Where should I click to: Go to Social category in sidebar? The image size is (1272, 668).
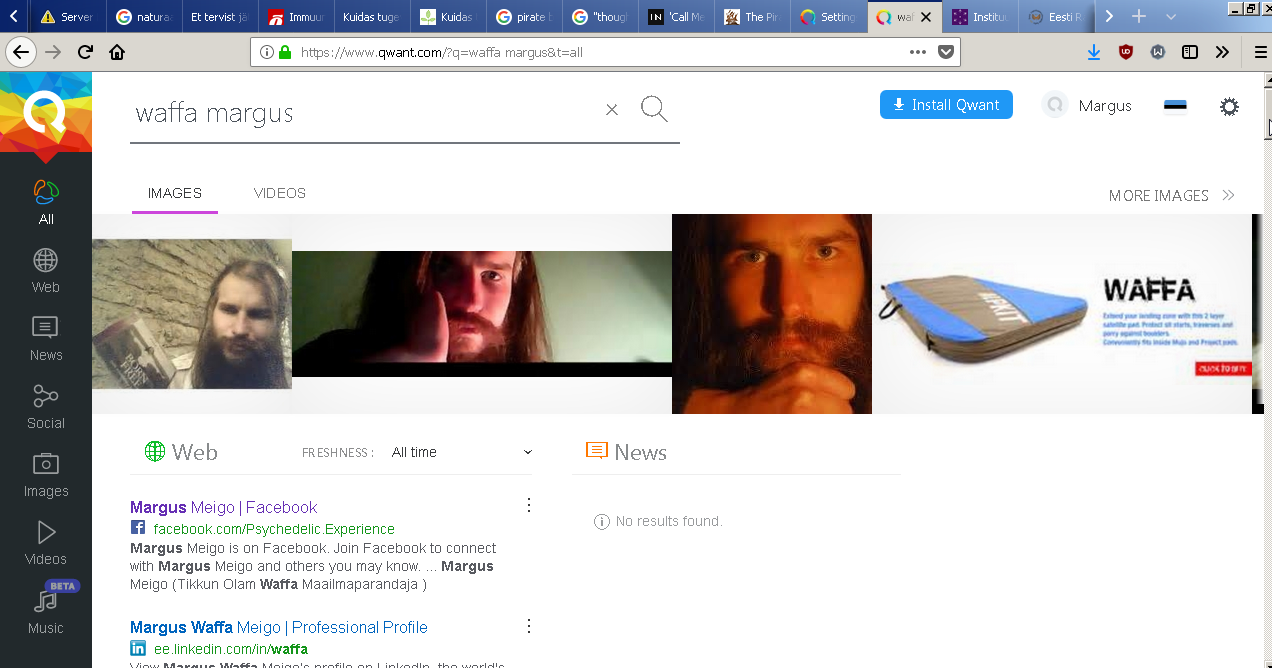46,407
